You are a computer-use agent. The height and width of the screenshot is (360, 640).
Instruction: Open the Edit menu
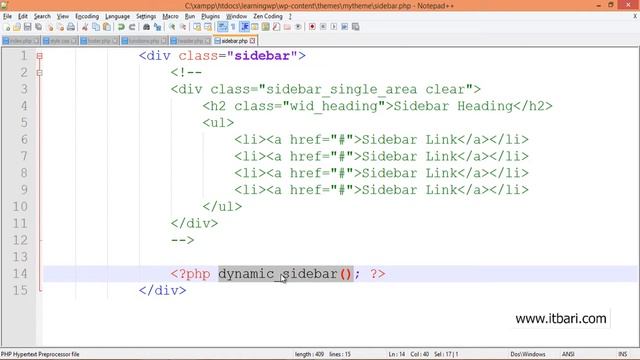click(x=23, y=16)
